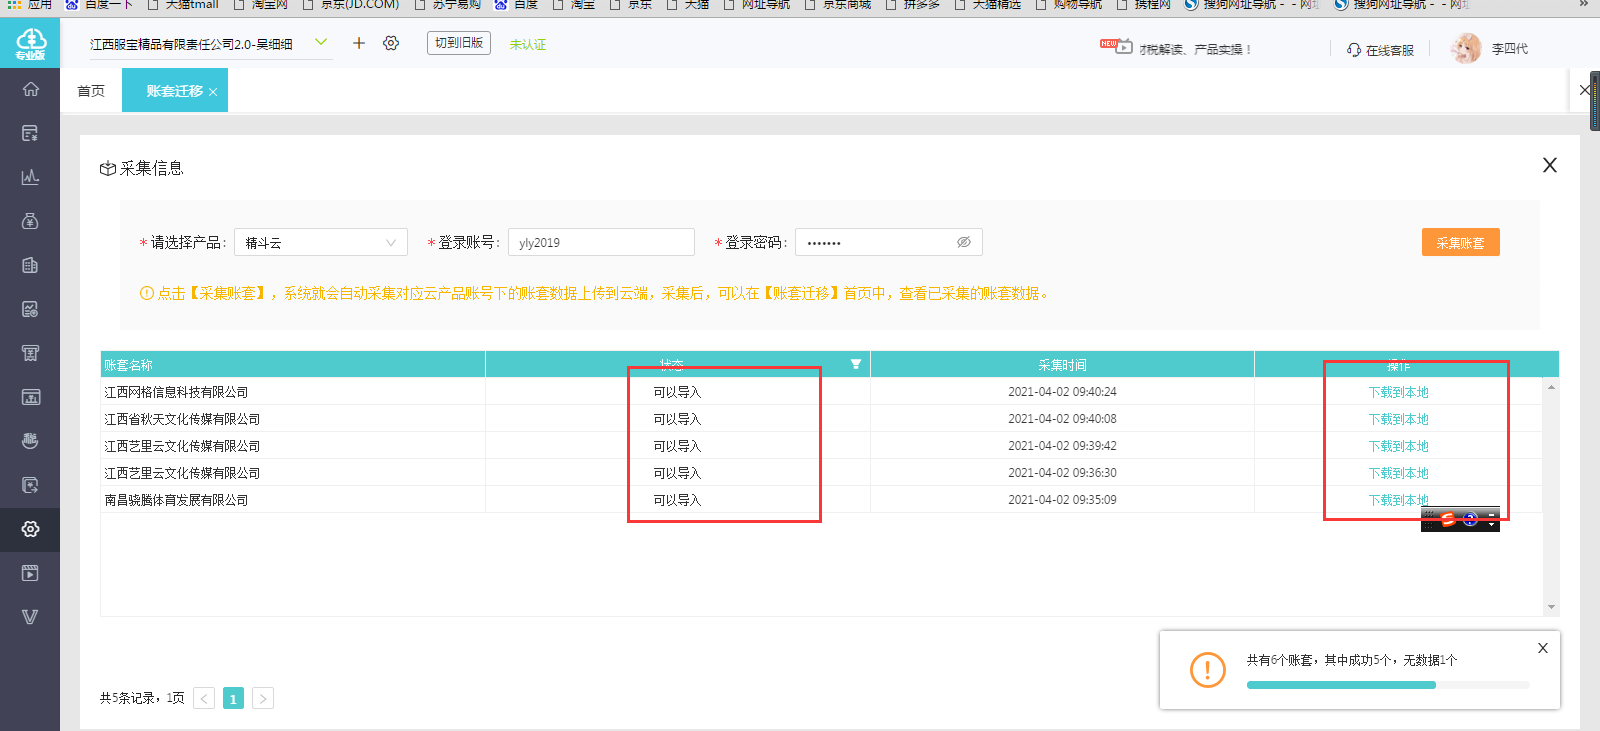Click the V icon at sidebar bottom
Viewport: 1600px width, 731px height.
pos(30,617)
